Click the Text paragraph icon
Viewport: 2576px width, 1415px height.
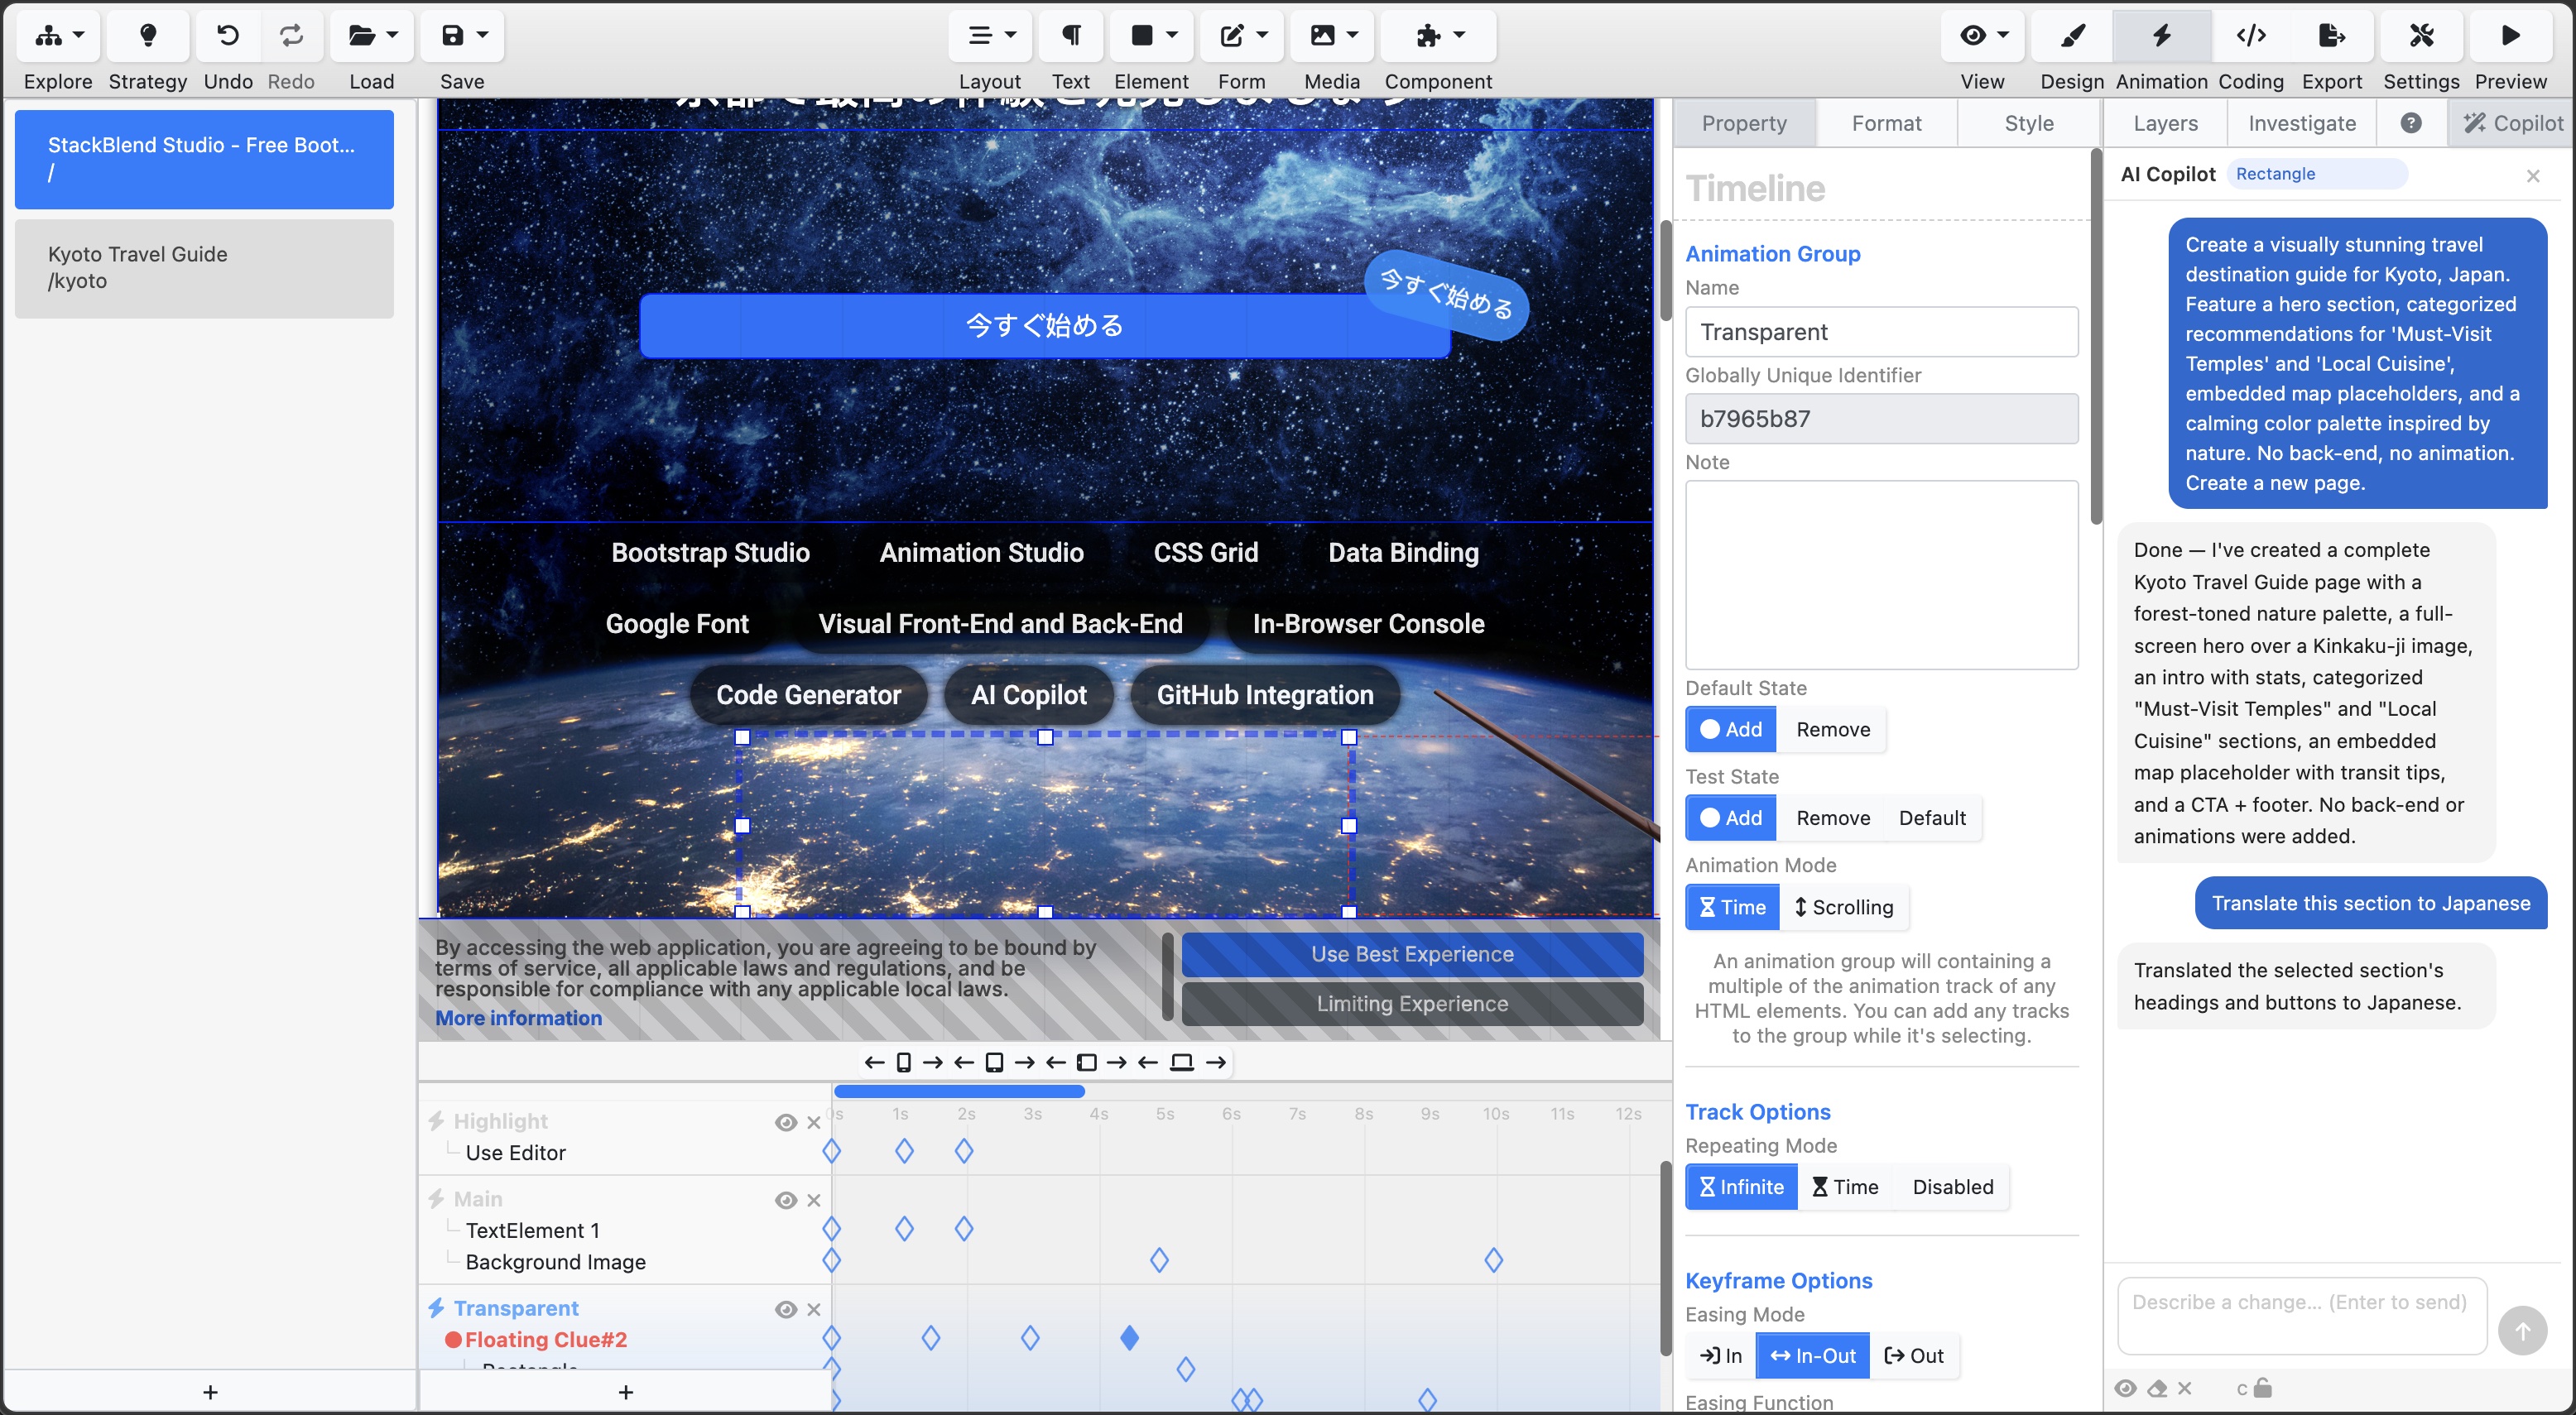point(1070,36)
